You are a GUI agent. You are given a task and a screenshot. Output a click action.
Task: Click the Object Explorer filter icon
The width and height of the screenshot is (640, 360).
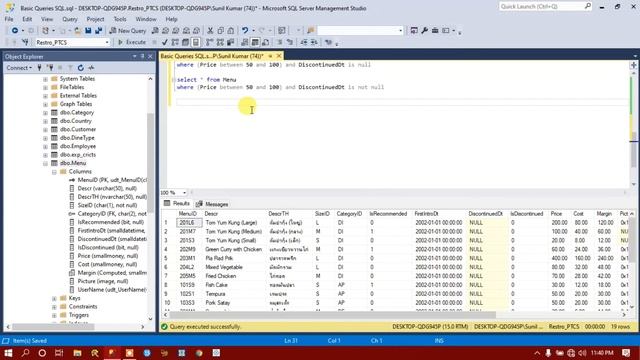click(70, 68)
